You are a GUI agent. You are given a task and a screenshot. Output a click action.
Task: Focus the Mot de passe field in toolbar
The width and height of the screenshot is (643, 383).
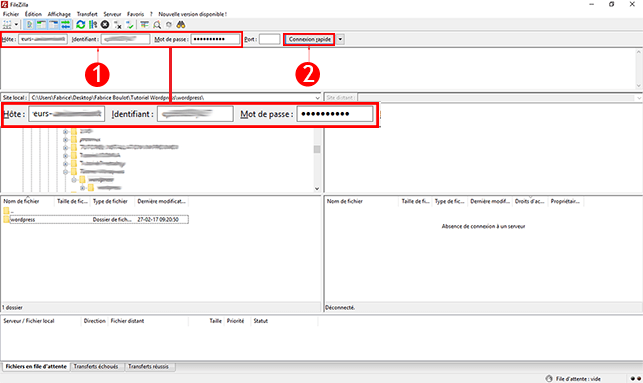click(215, 39)
